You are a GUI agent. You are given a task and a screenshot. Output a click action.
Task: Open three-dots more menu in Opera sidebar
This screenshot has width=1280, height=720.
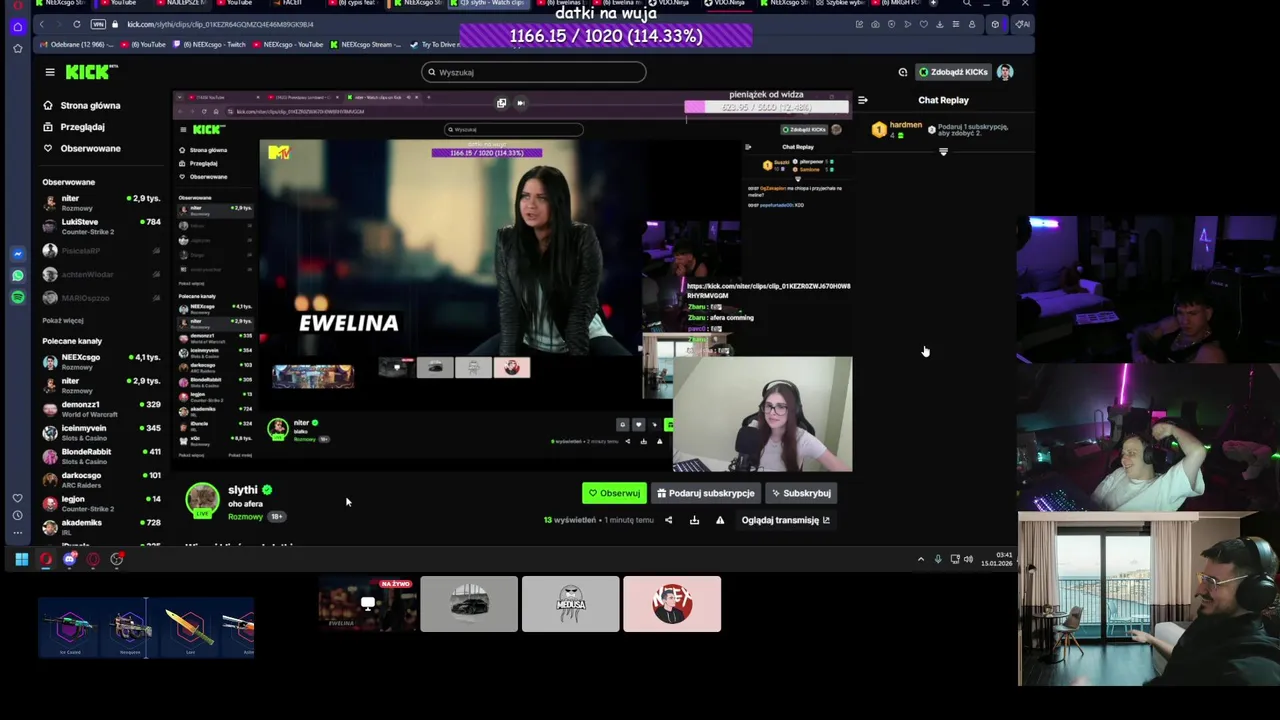click(x=18, y=532)
